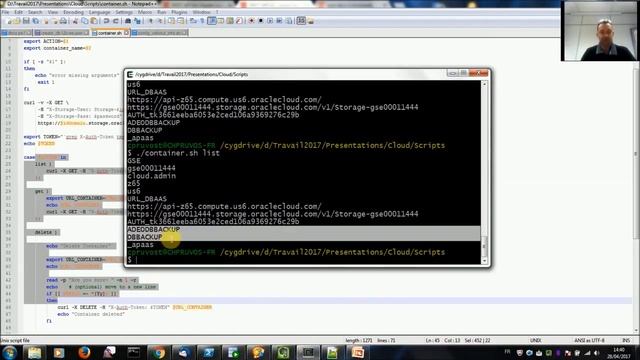Screen dimensions: 640x360
Task: Click the Copy toolbar icon
Action: 84,21
